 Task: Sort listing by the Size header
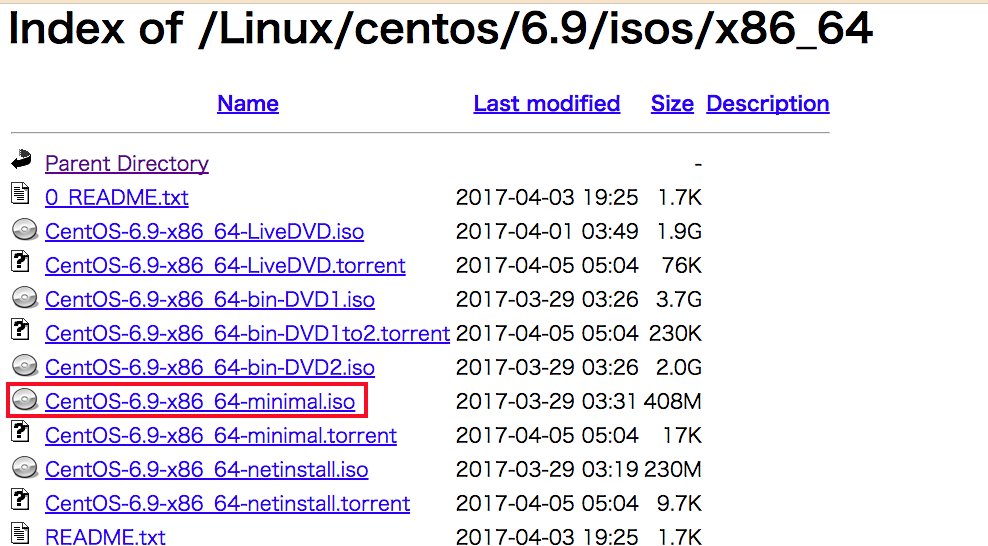672,103
